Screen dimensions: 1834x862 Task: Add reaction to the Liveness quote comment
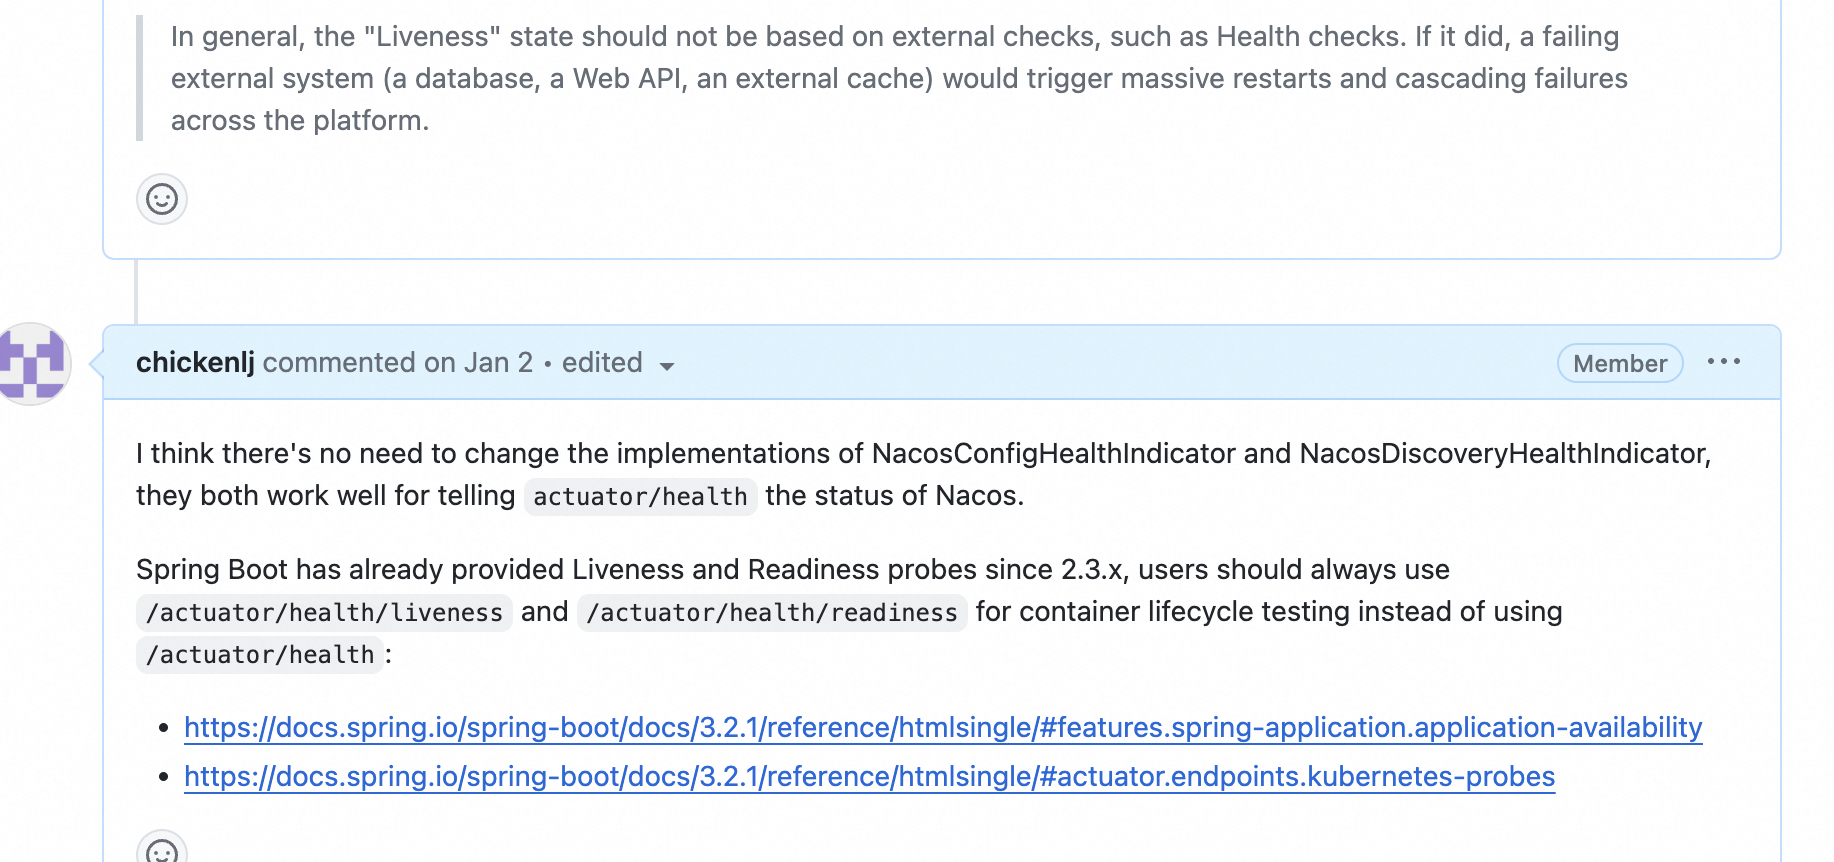pyautogui.click(x=162, y=199)
